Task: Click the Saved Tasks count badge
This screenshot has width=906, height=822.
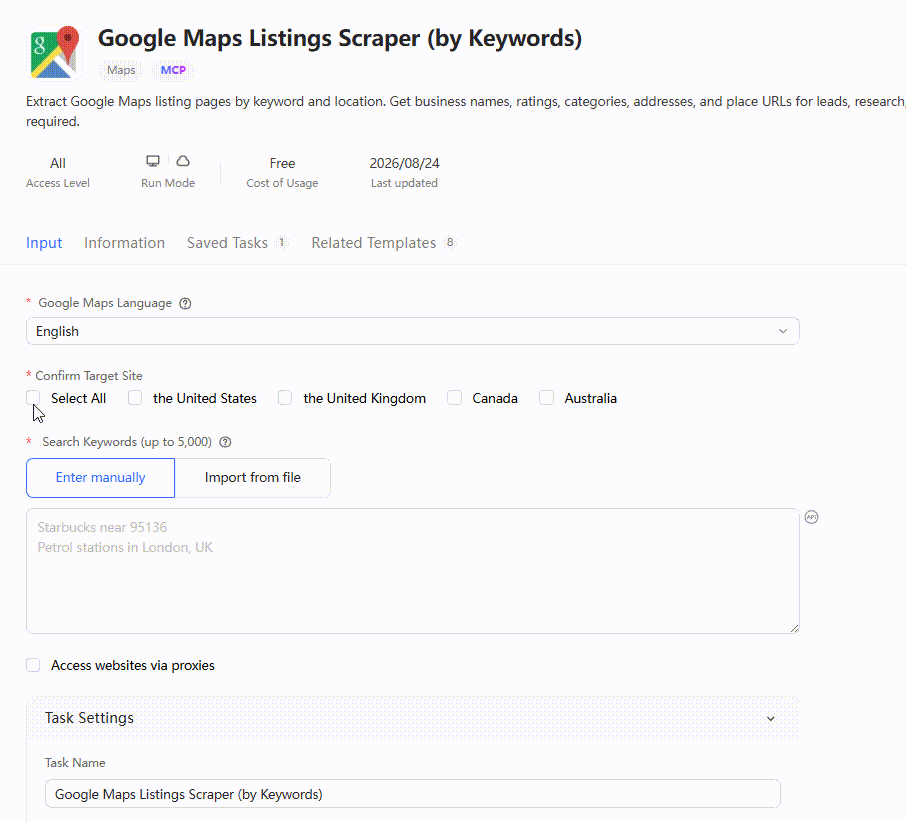Action: 281,243
